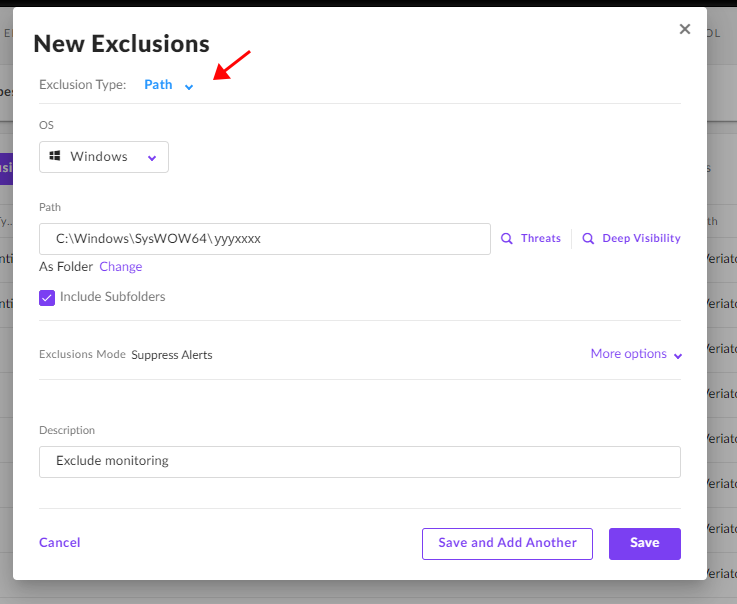The image size is (737, 604).
Task: Click the chevron arrow in the Windows dropdown
Action: pyautogui.click(x=152, y=158)
